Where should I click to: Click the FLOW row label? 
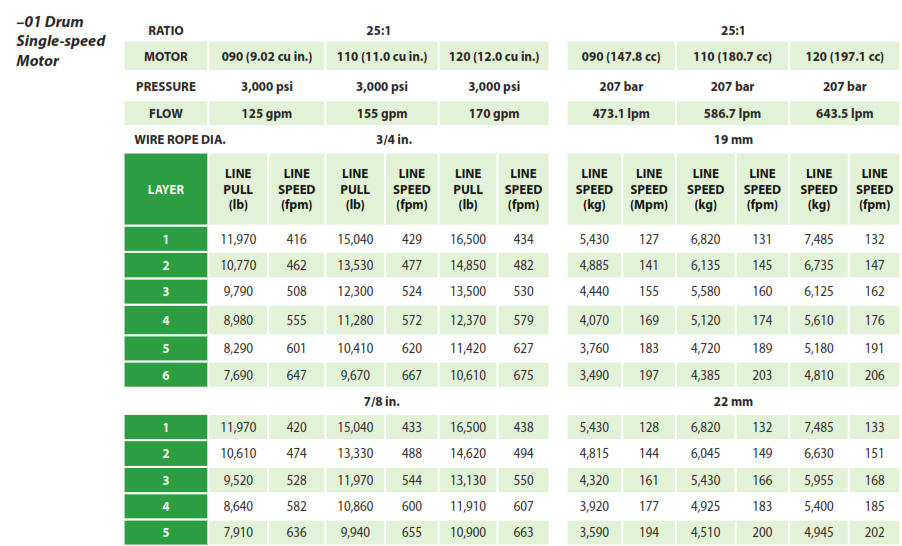[x=166, y=114]
